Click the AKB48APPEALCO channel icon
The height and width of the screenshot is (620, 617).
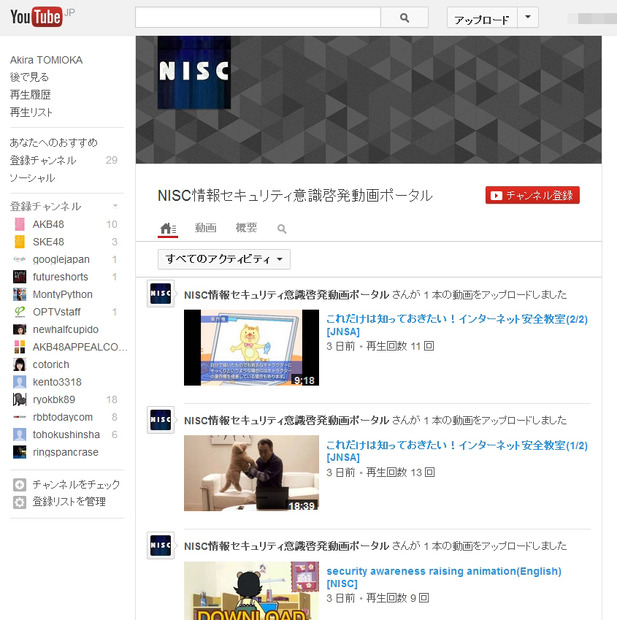(19, 347)
